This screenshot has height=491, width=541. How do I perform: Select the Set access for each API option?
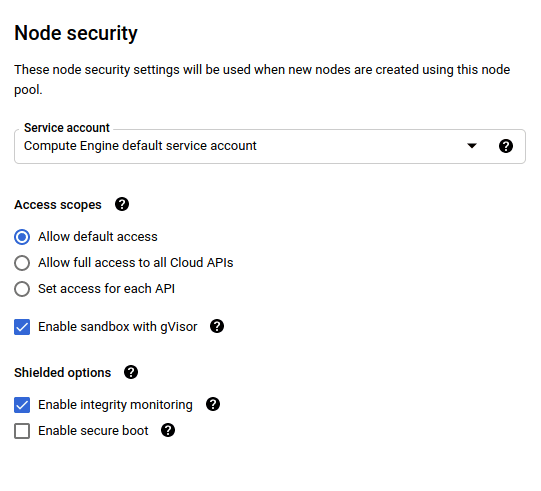click(x=22, y=289)
